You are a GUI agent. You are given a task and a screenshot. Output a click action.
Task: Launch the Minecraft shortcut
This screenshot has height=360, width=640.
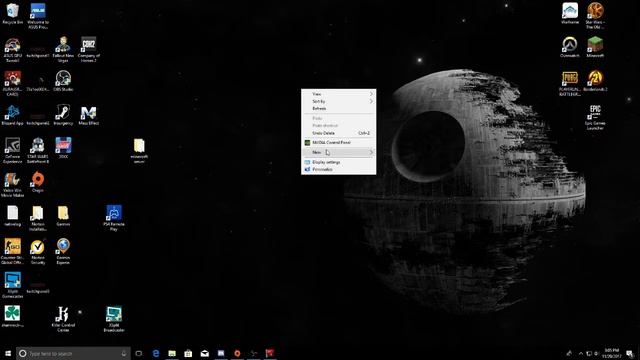[595, 47]
